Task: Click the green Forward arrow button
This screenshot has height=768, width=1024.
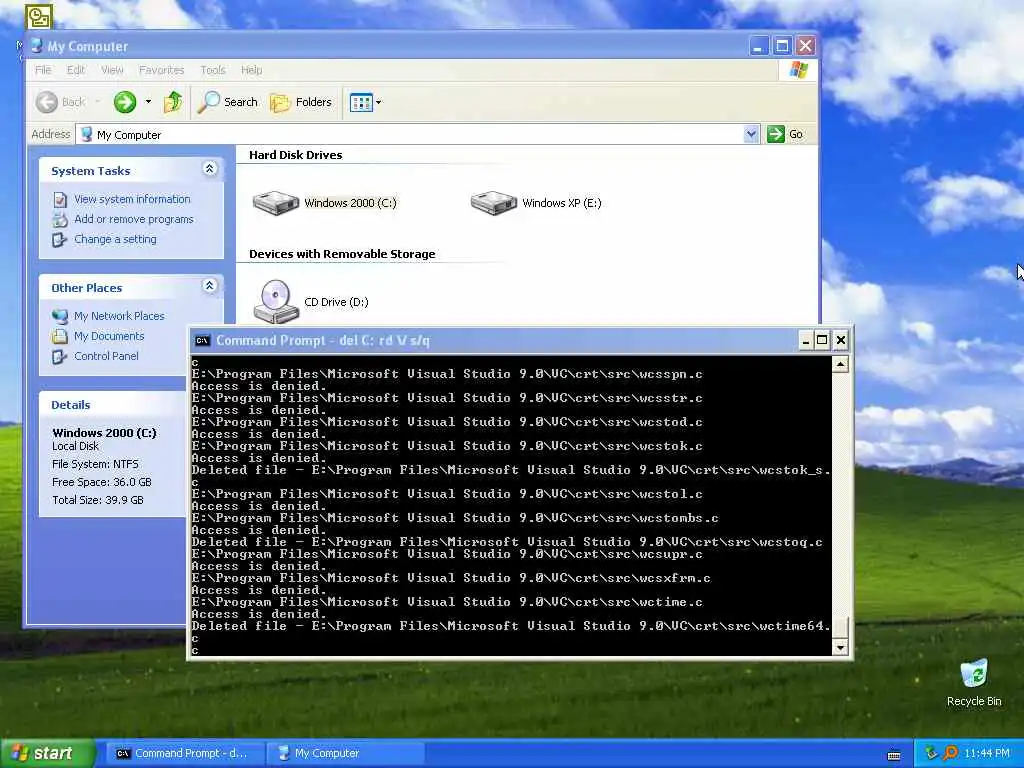Action: pos(125,102)
